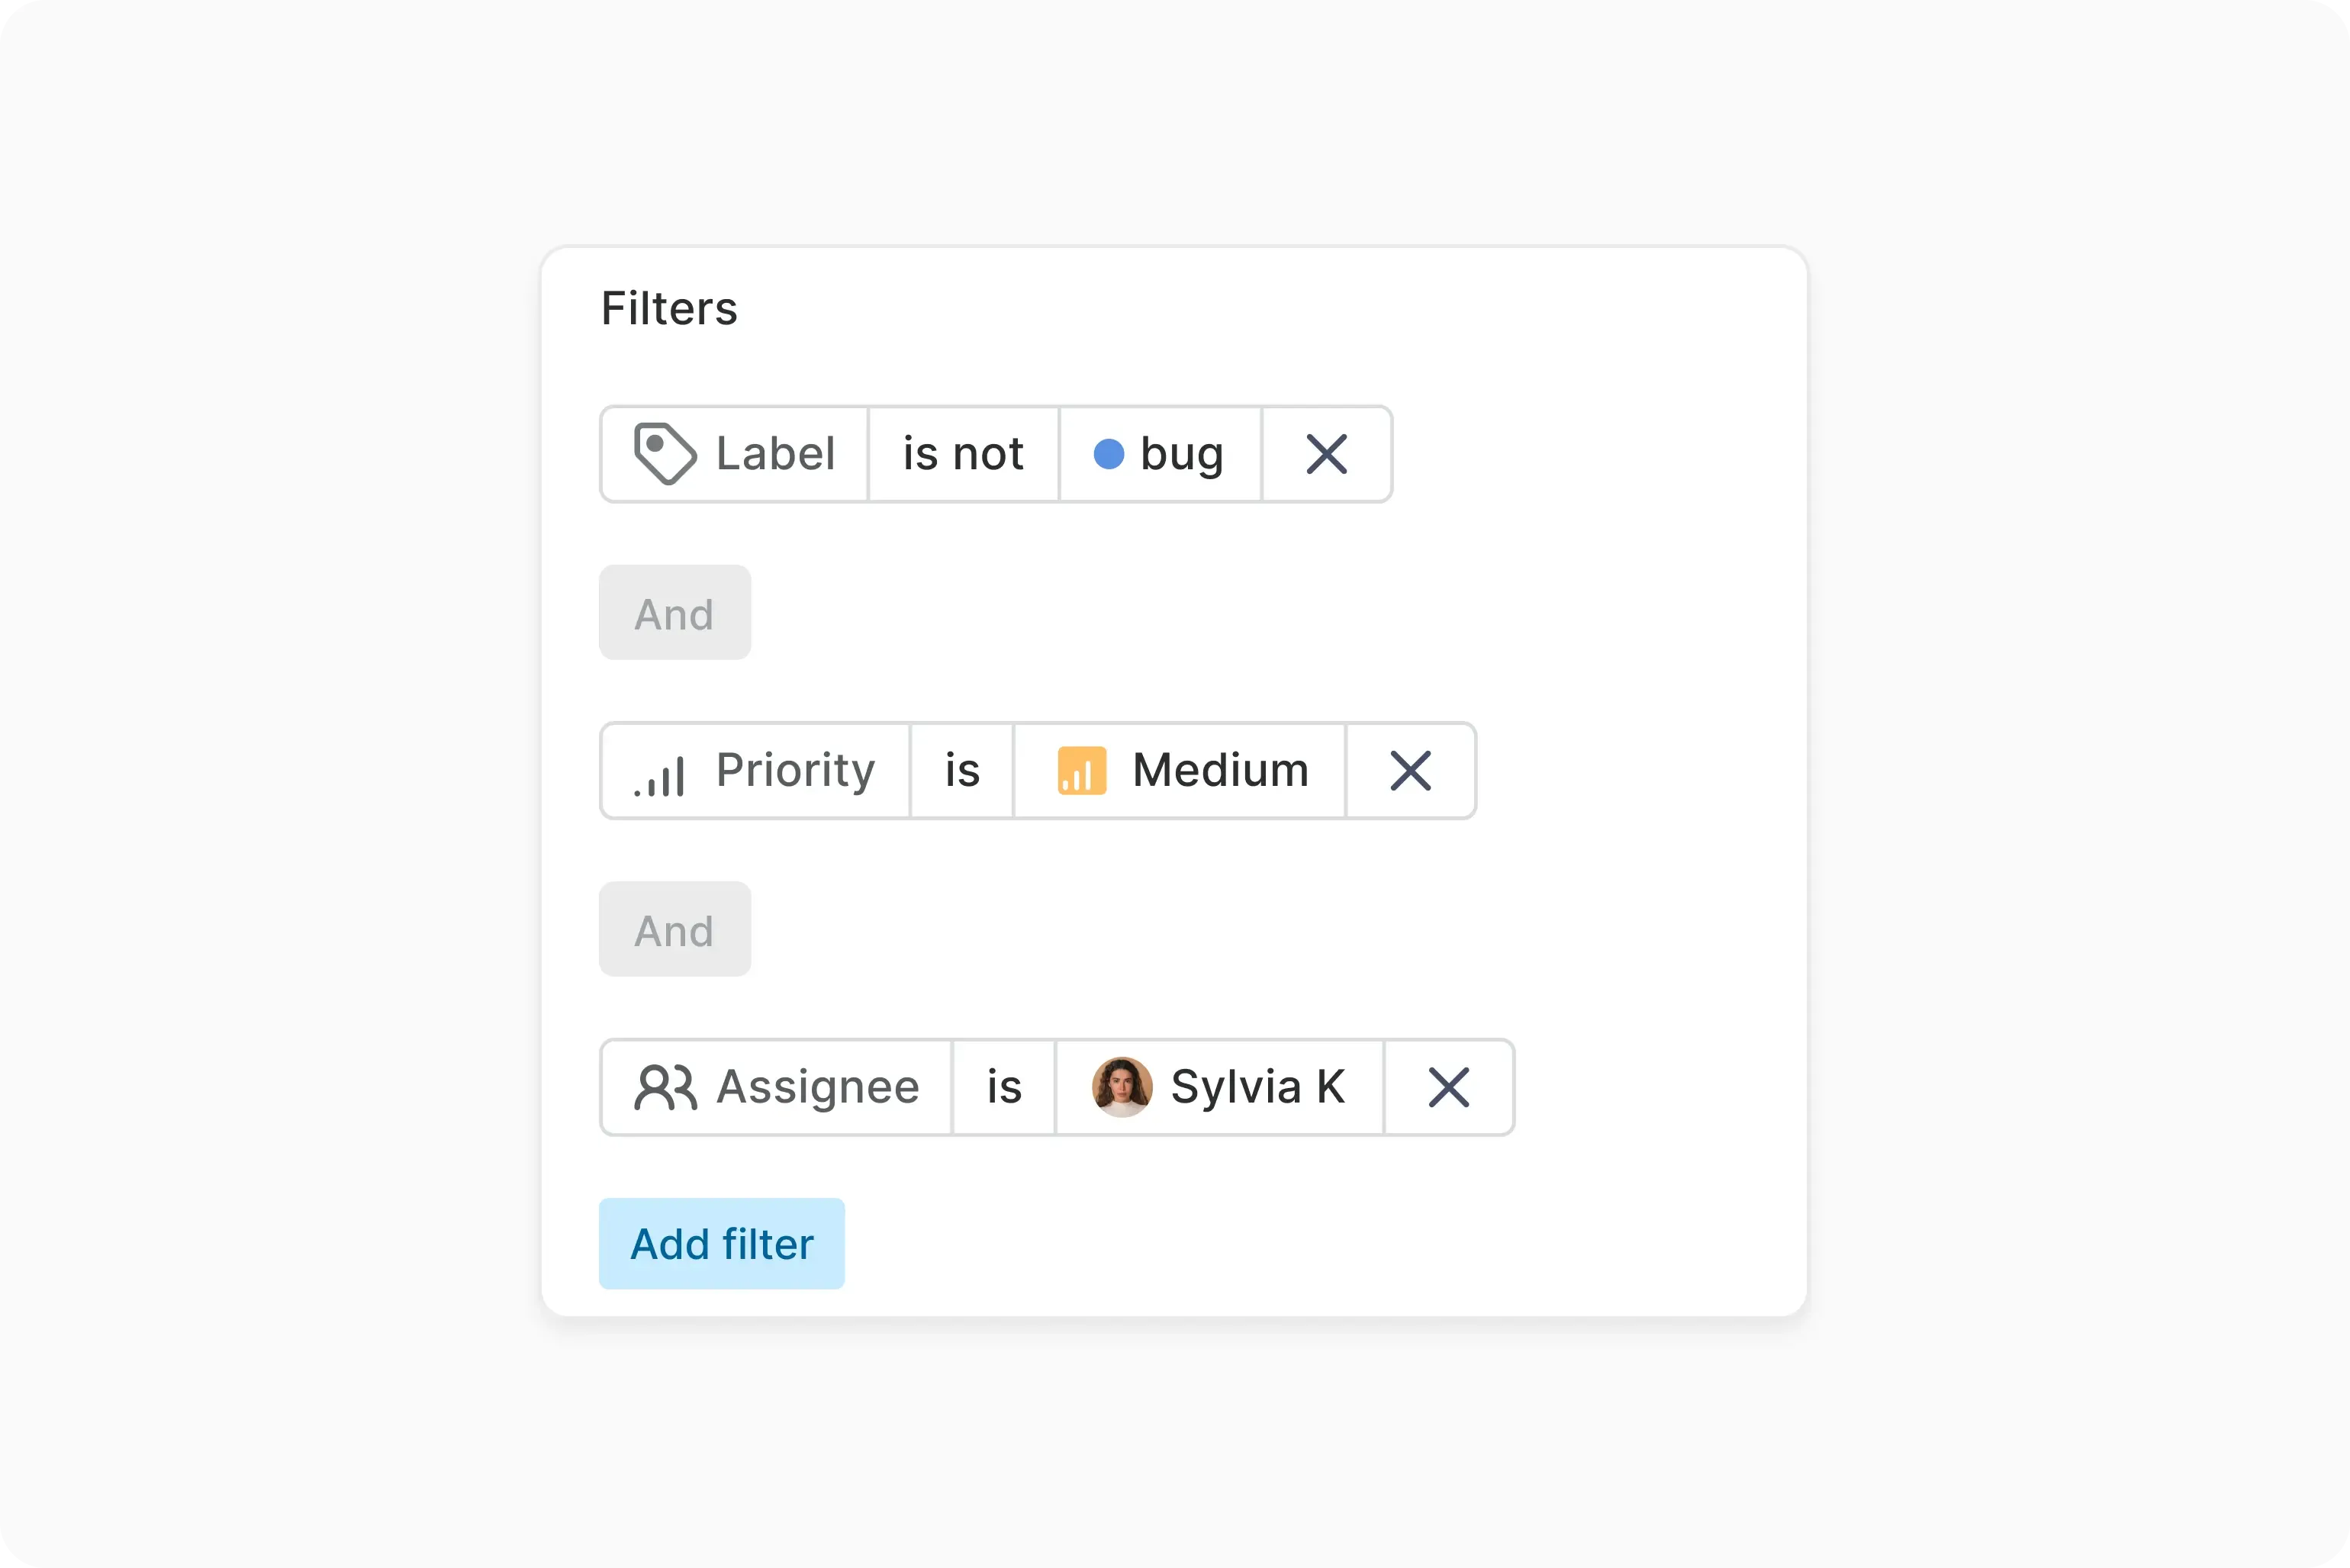Click Sylvia K's avatar photo
The height and width of the screenshot is (1568, 2350).
tap(1122, 1087)
